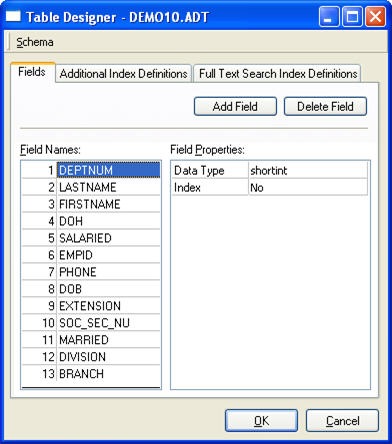392x444 pixels.
Task: Select the MARRIED field
Action: (109, 340)
